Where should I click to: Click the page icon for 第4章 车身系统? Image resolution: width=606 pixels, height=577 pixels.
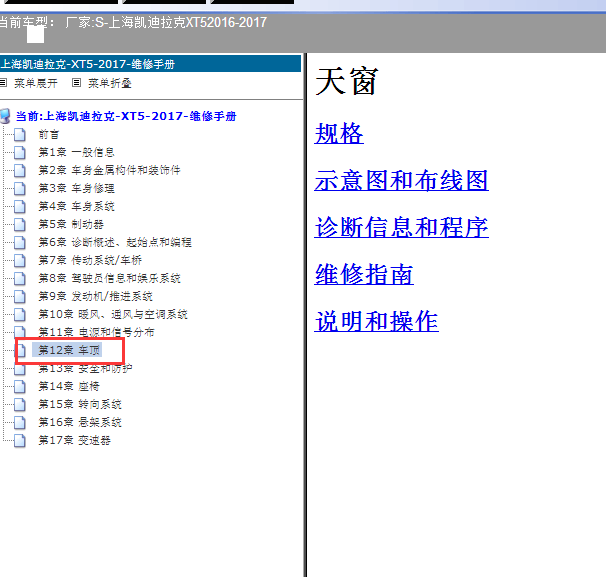pos(20,207)
